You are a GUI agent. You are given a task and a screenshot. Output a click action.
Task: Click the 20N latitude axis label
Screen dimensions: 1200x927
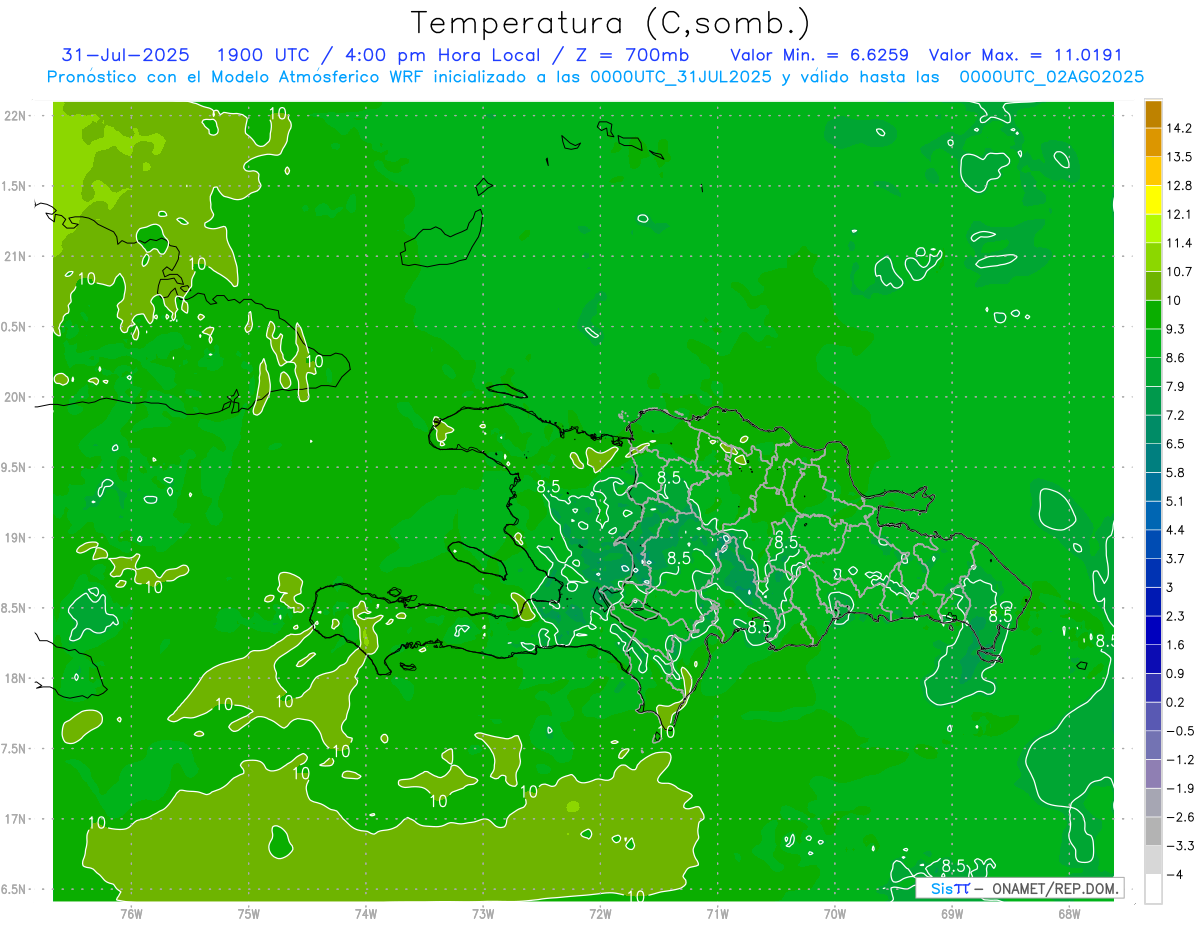16,397
